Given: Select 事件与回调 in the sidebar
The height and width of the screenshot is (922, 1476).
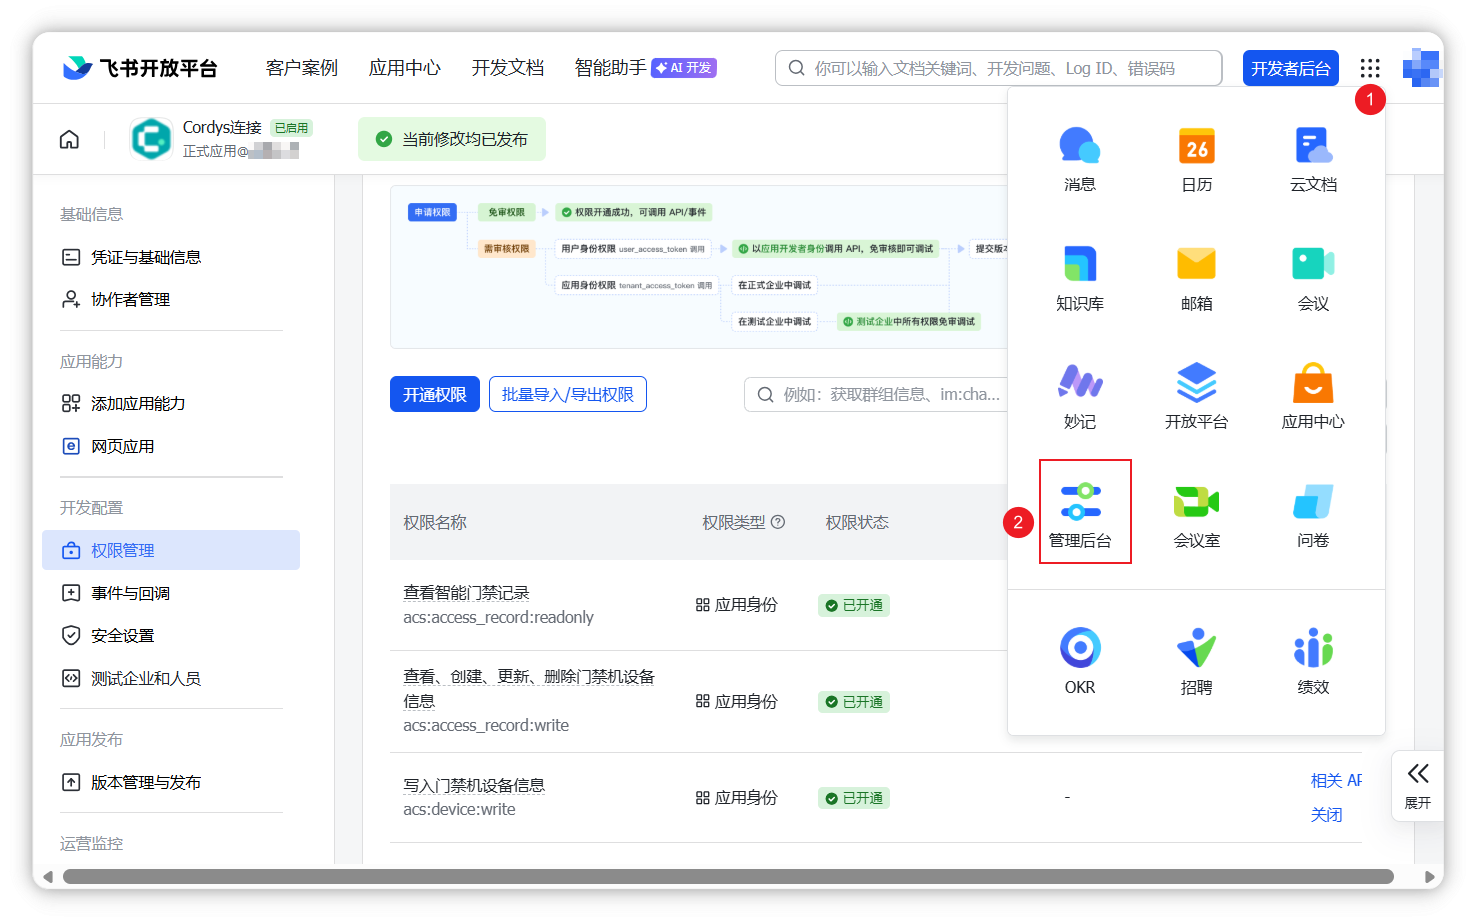Looking at the screenshot, I should pos(130,593).
